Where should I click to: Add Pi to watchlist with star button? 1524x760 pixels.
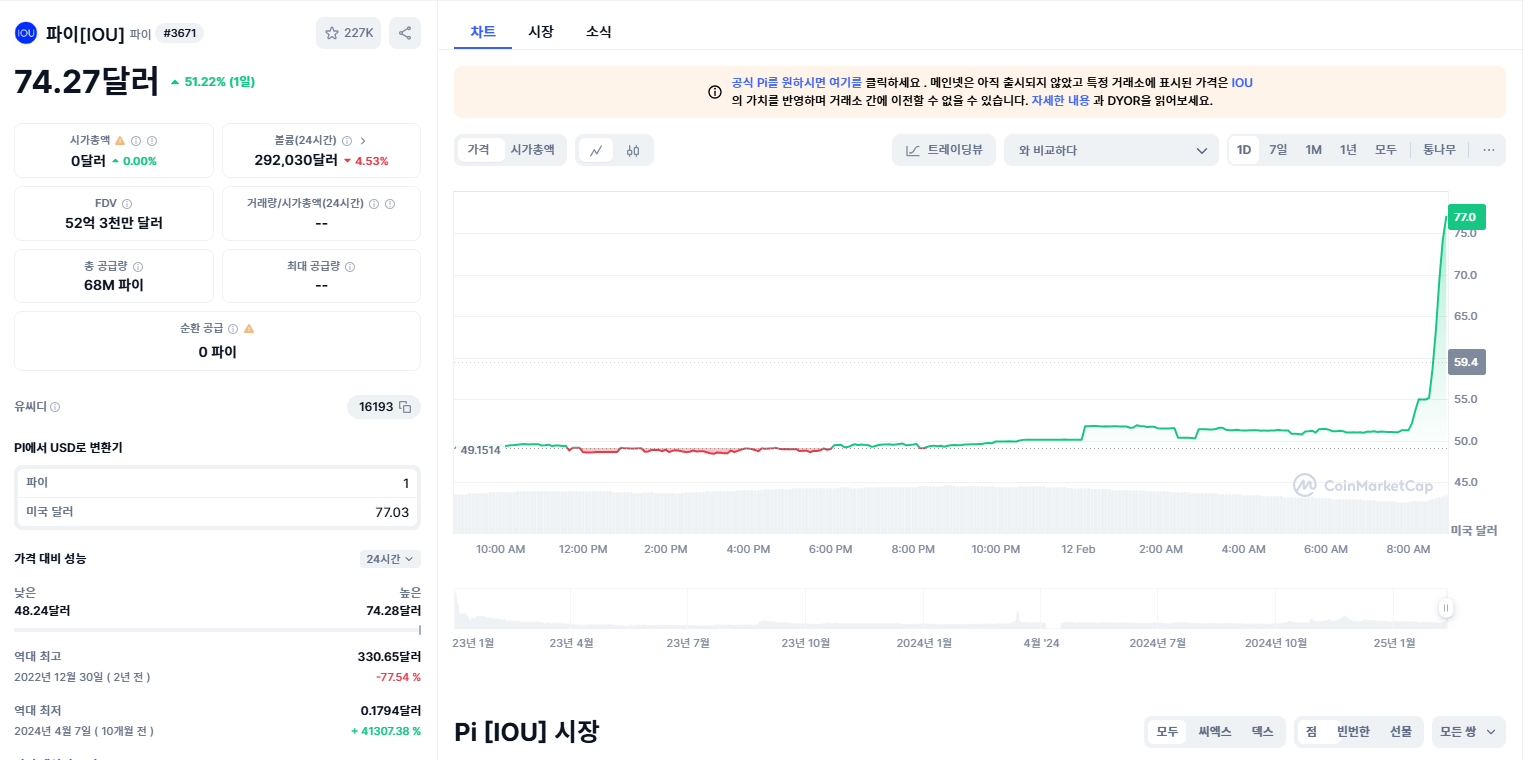point(348,33)
